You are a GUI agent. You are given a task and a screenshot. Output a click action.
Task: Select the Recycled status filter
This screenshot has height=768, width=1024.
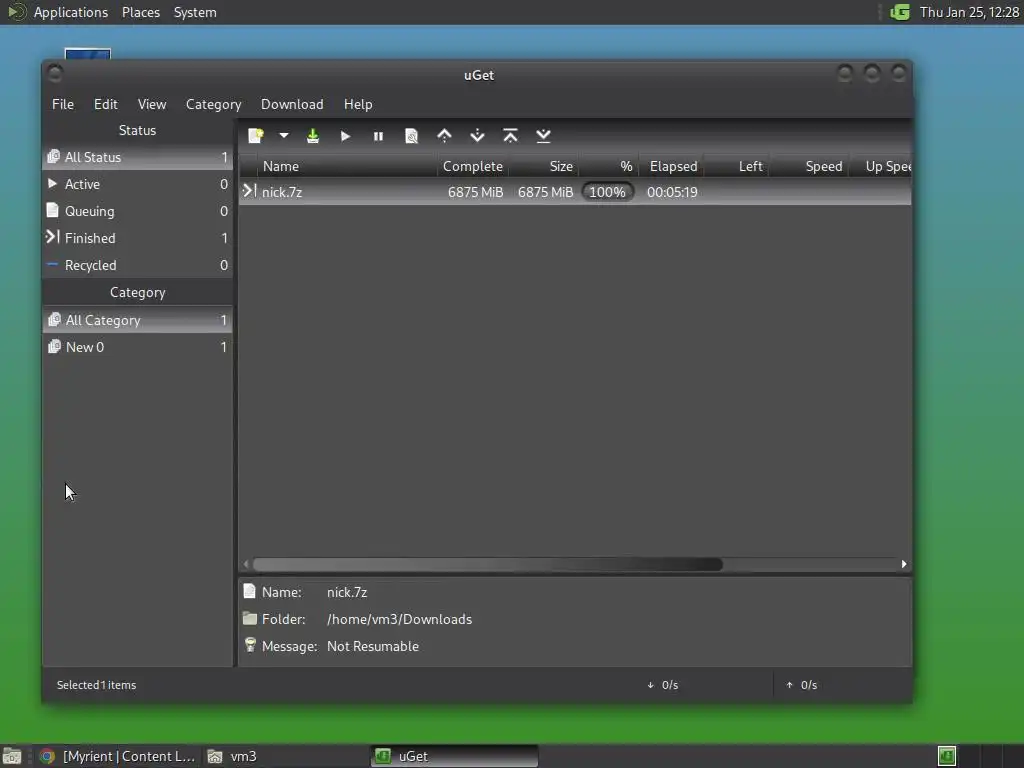137,265
